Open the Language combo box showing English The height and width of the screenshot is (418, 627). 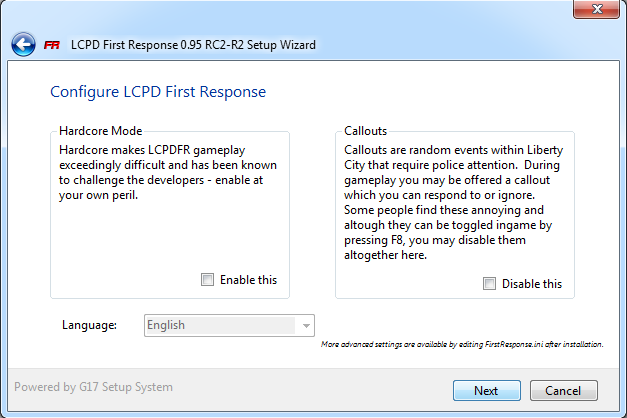(x=221, y=325)
